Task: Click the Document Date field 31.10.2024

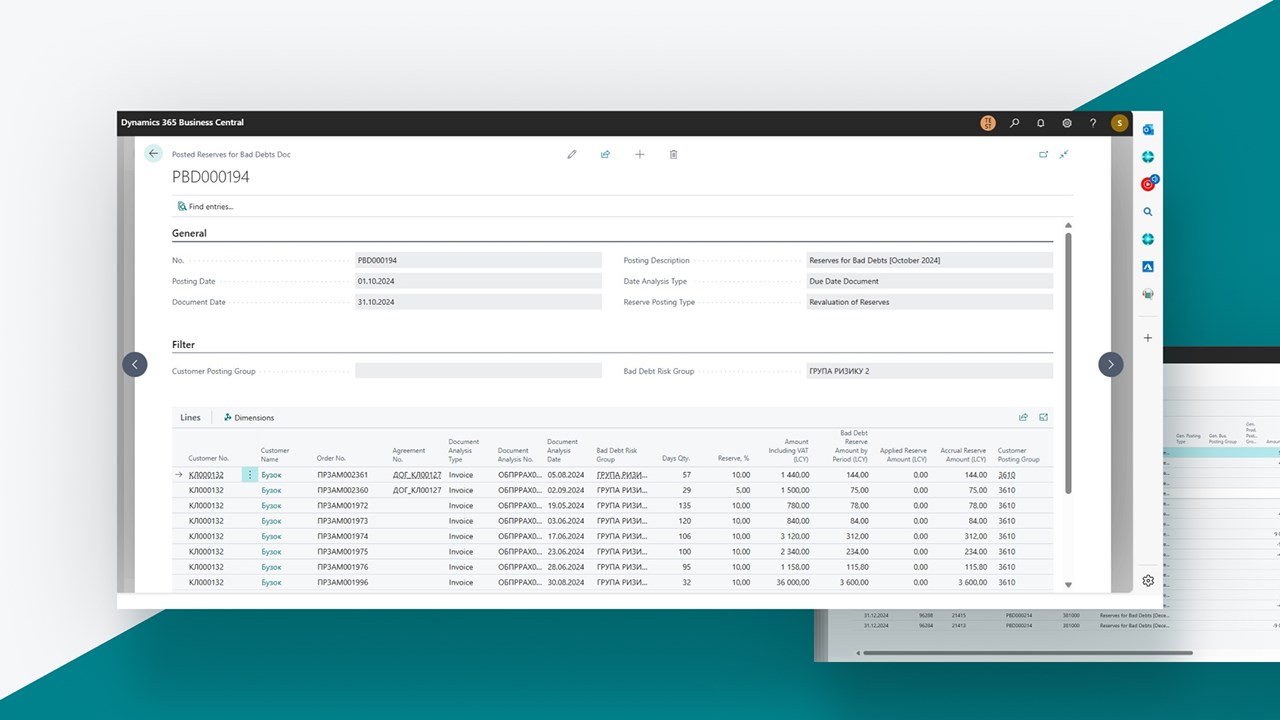Action: pos(479,302)
